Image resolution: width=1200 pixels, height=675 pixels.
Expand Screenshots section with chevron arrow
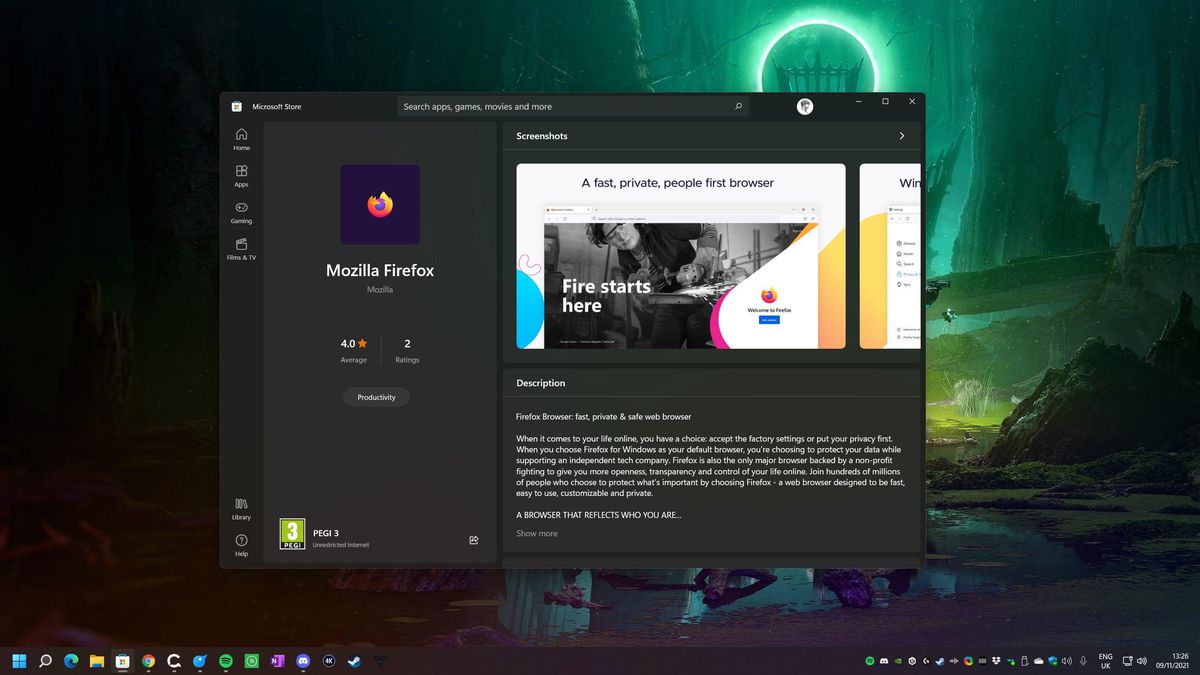click(901, 136)
